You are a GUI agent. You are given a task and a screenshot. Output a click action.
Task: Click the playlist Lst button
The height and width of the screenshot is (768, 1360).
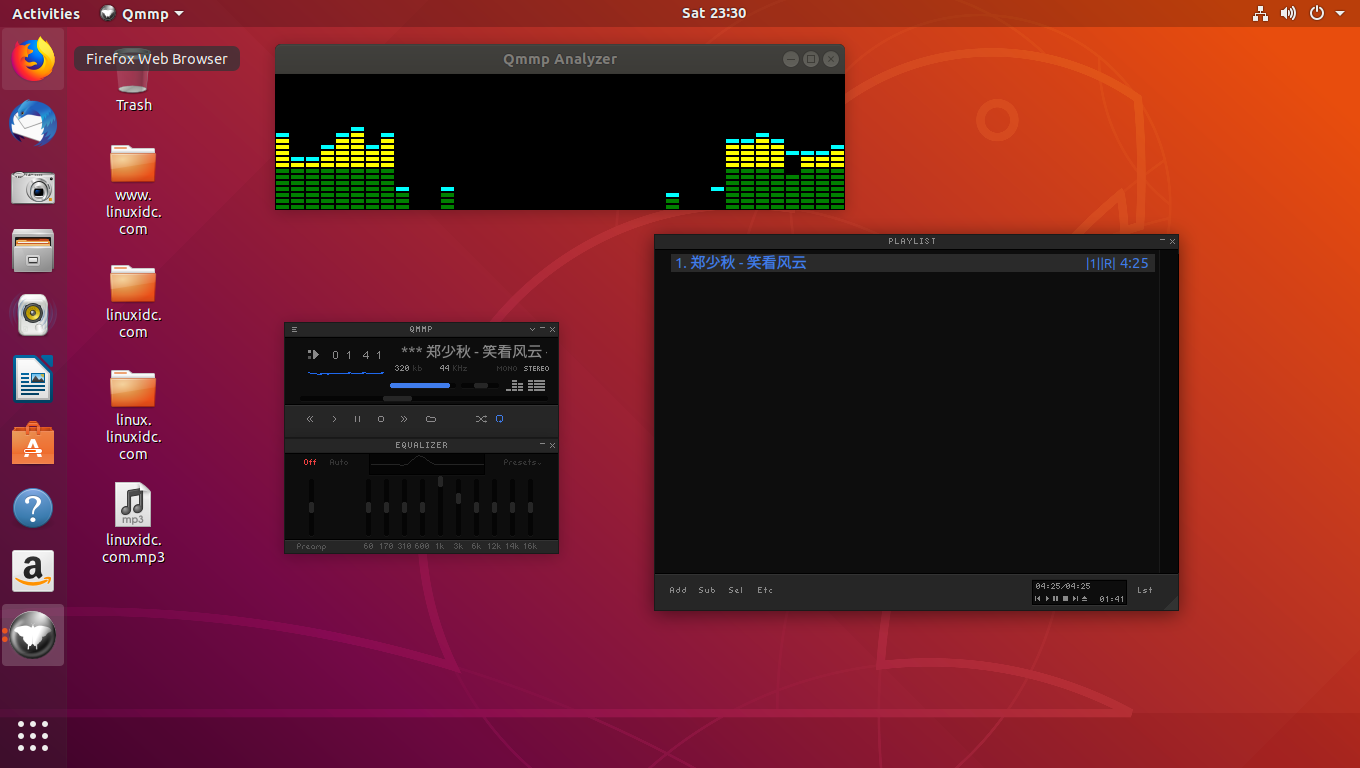point(1144,590)
